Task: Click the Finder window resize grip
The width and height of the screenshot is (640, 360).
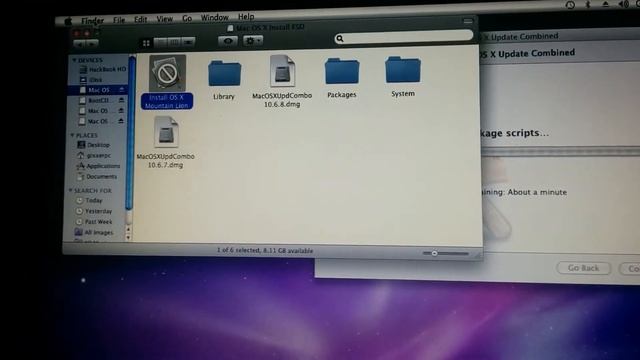Action: (477, 255)
